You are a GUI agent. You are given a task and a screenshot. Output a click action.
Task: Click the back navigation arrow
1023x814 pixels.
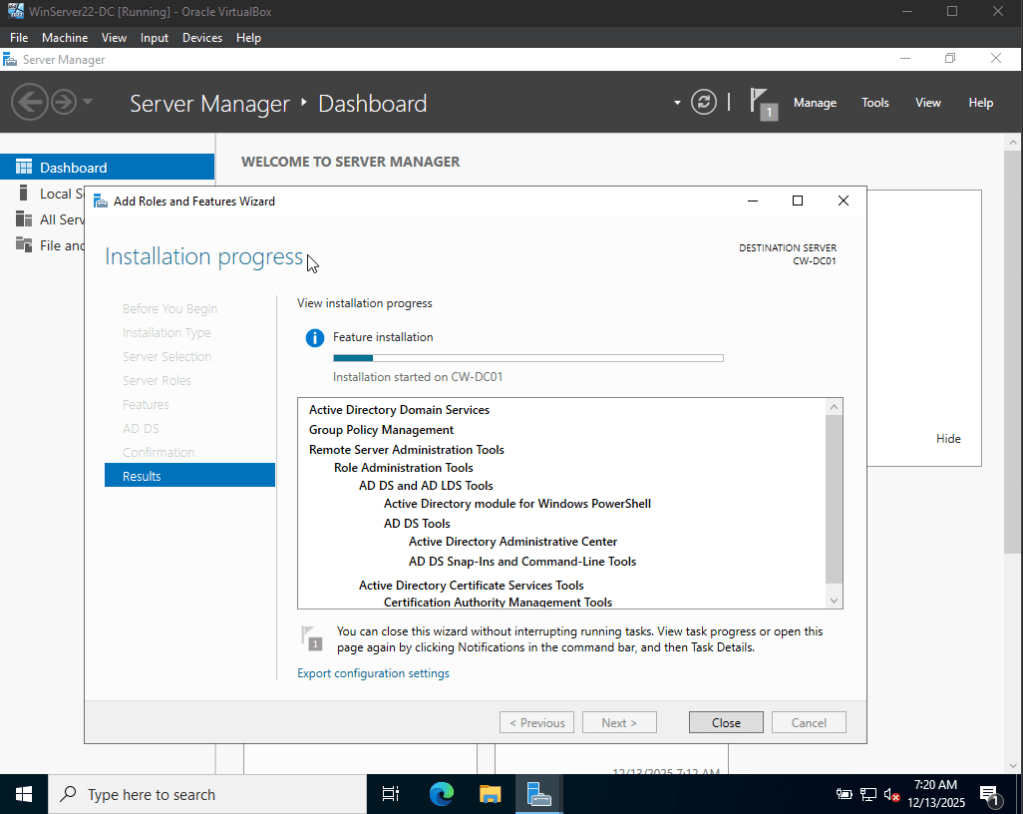click(x=29, y=102)
